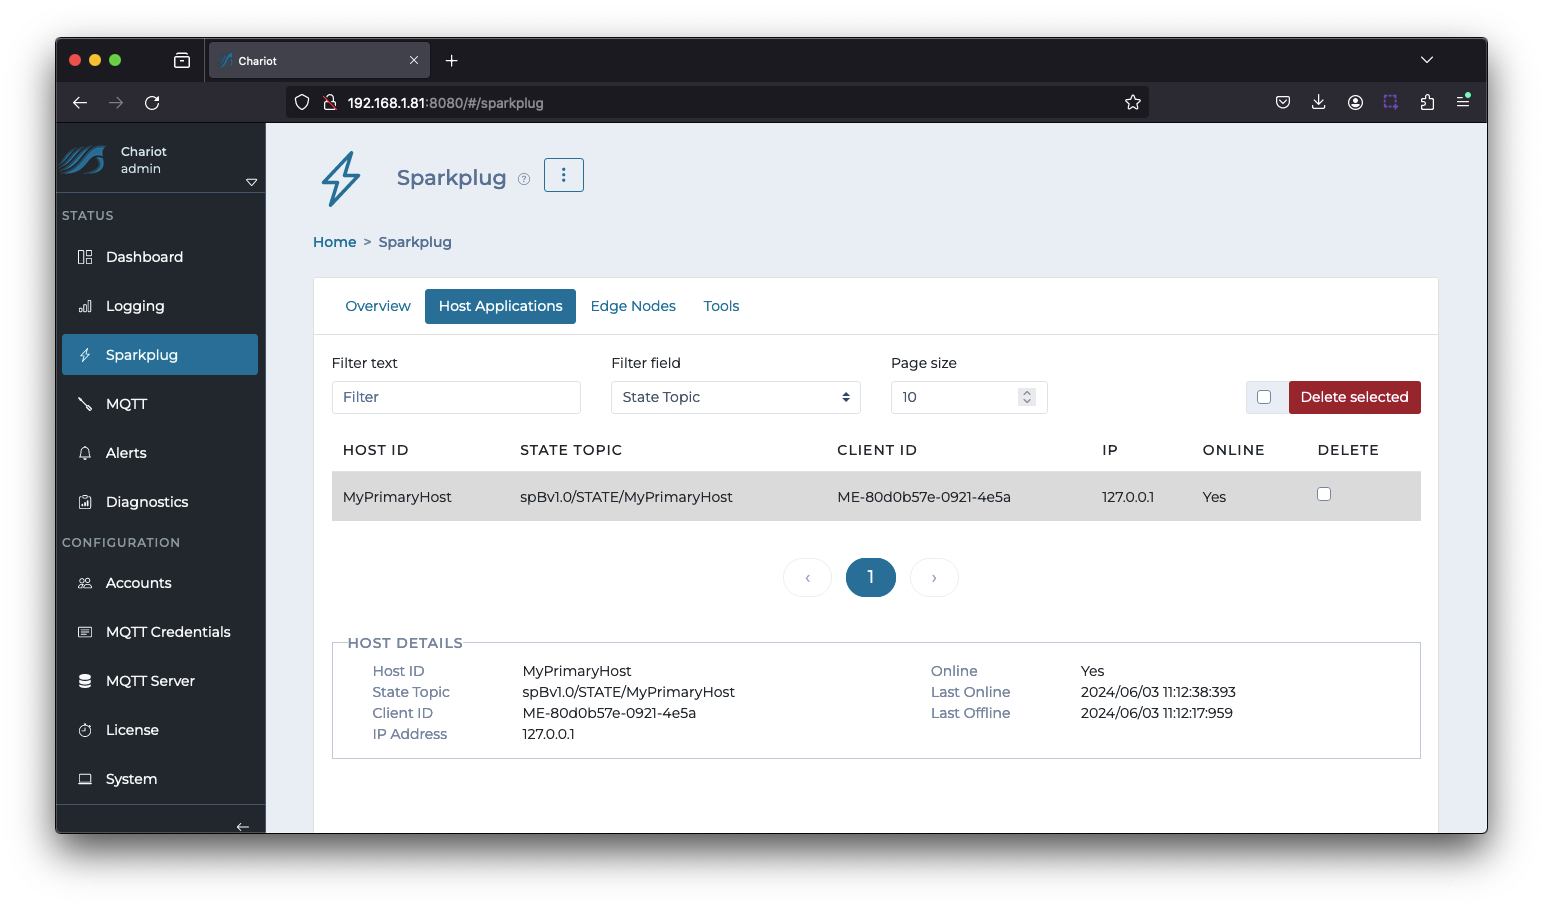Screen dimensions: 1543x907
Task: Open the System configuration page
Action: point(160,779)
